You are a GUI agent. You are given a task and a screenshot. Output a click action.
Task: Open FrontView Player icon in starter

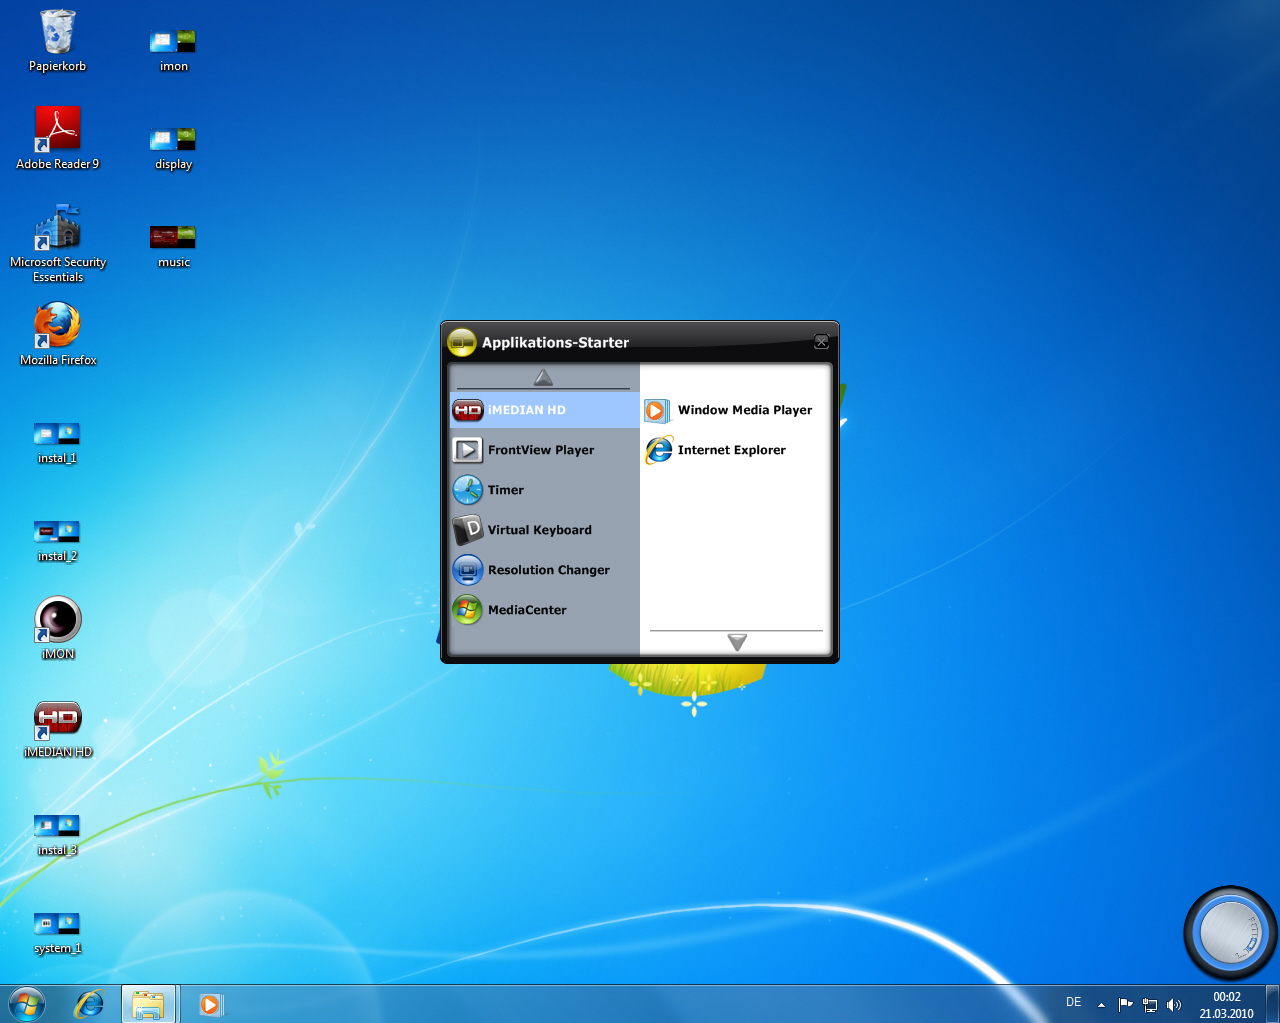pyautogui.click(x=467, y=450)
